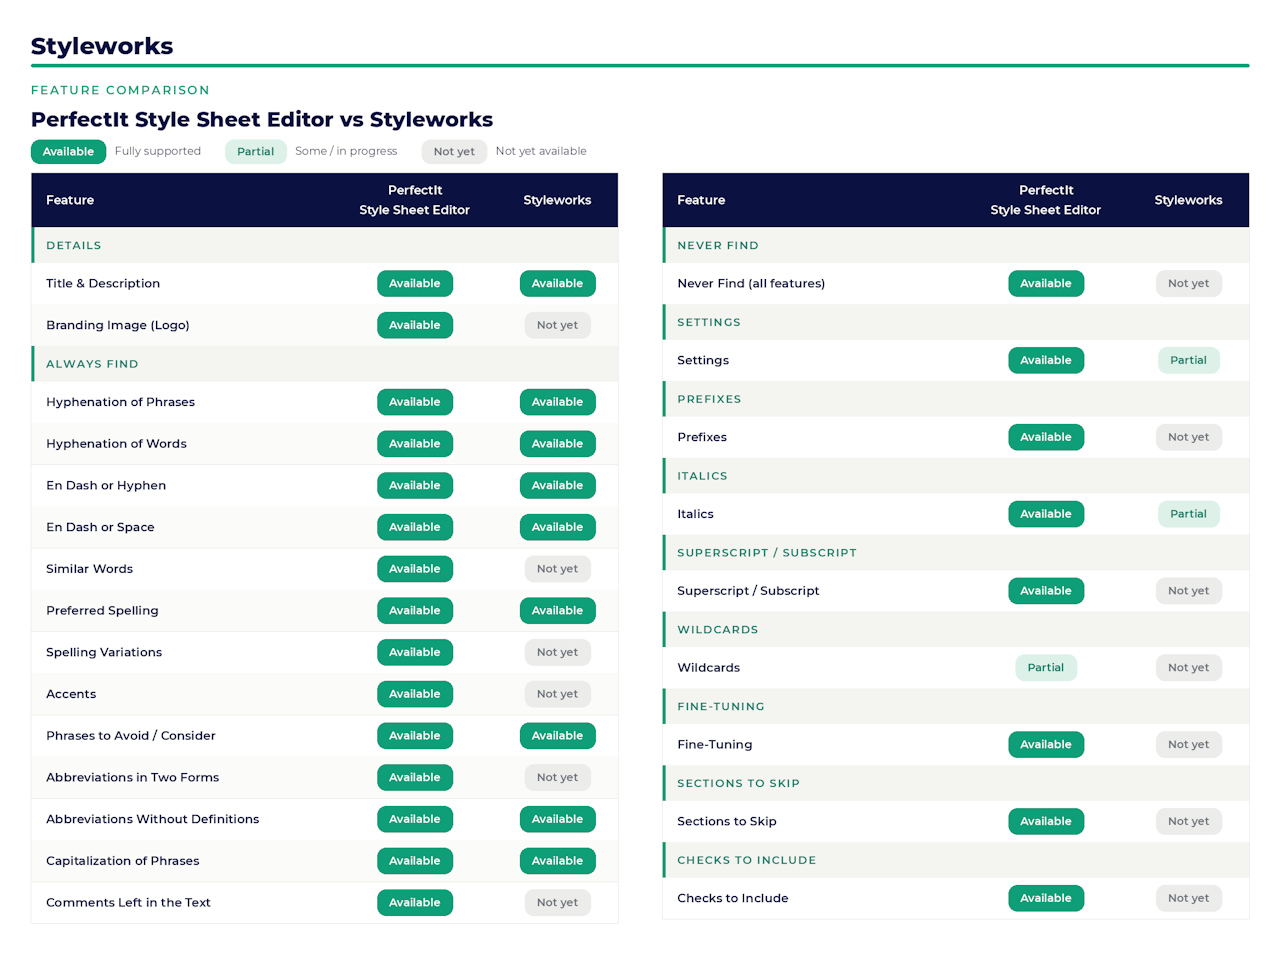Click the Not yet badge for Checks to Include
1280x954 pixels.
tap(1188, 898)
